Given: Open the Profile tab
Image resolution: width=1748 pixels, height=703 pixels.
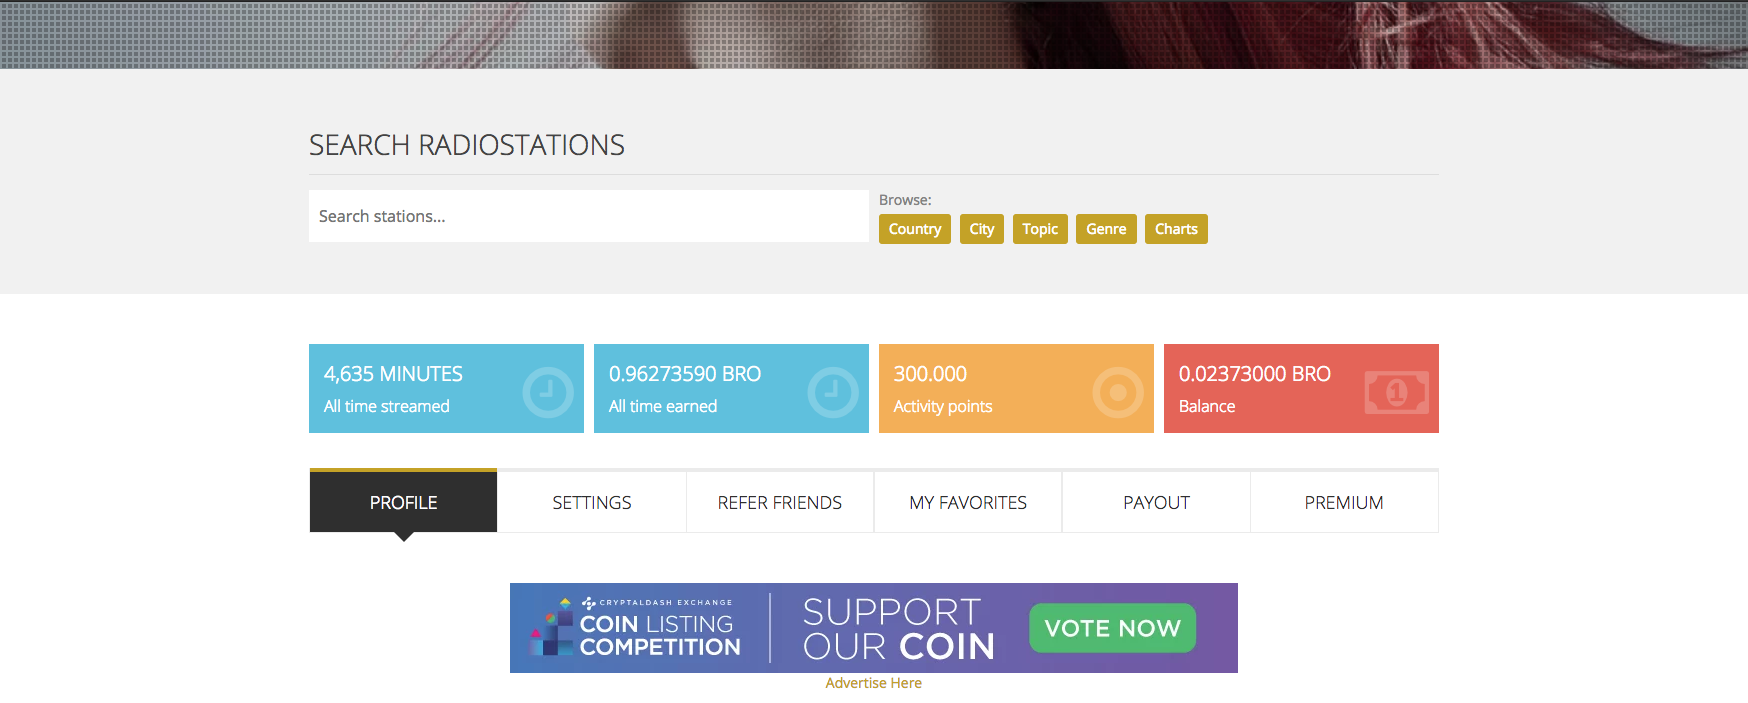Looking at the screenshot, I should pos(403,502).
